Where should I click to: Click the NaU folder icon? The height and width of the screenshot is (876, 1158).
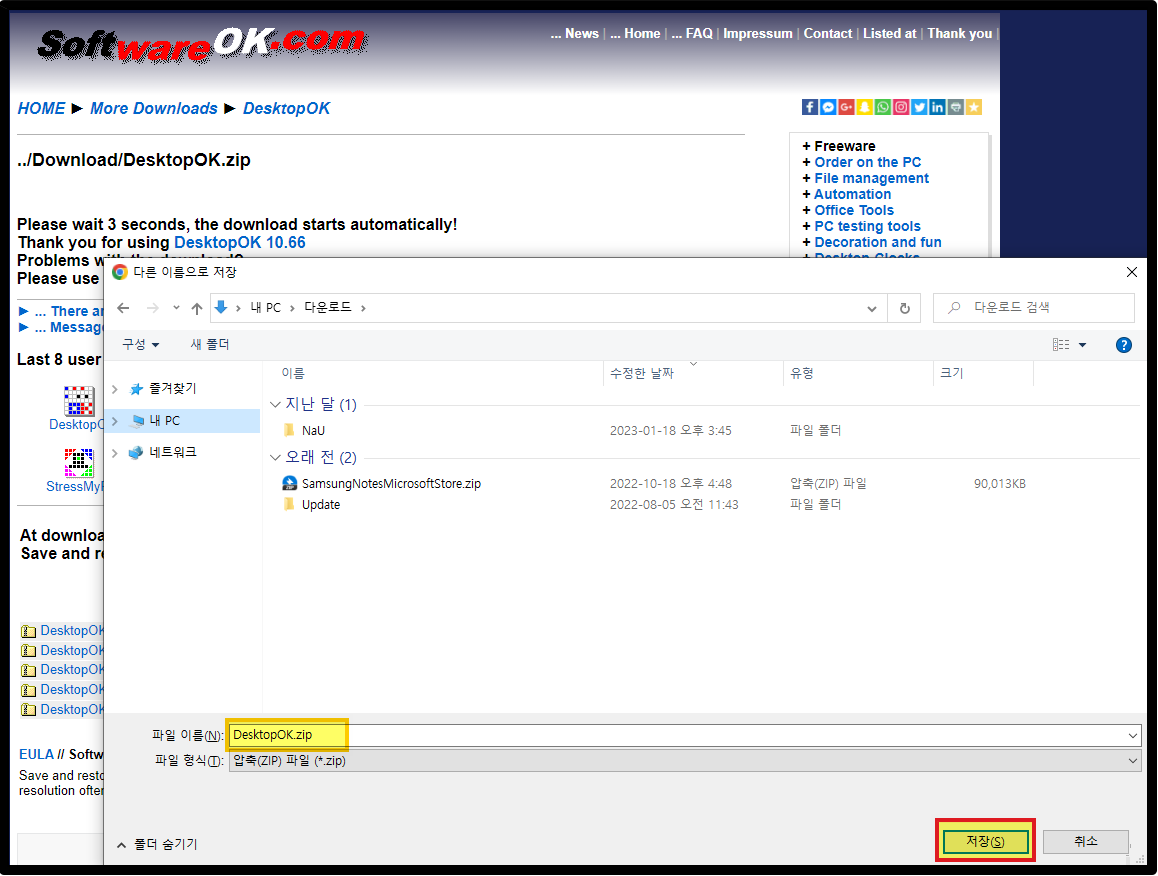click(x=290, y=430)
